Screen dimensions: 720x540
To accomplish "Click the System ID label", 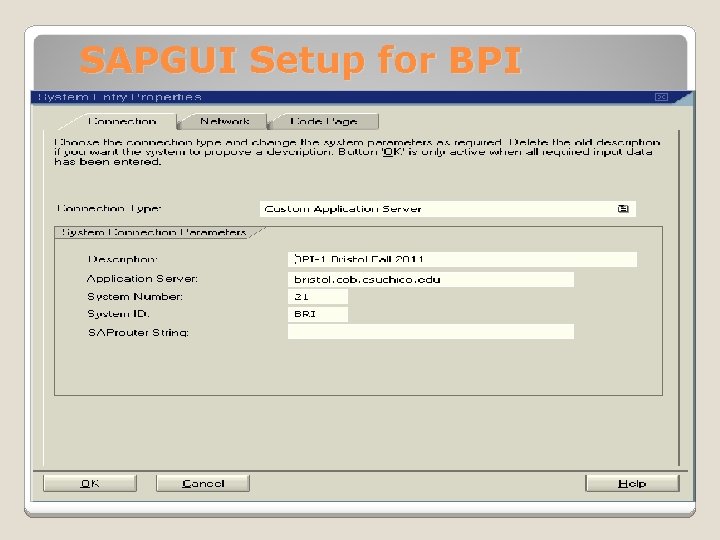I will [x=118, y=314].
